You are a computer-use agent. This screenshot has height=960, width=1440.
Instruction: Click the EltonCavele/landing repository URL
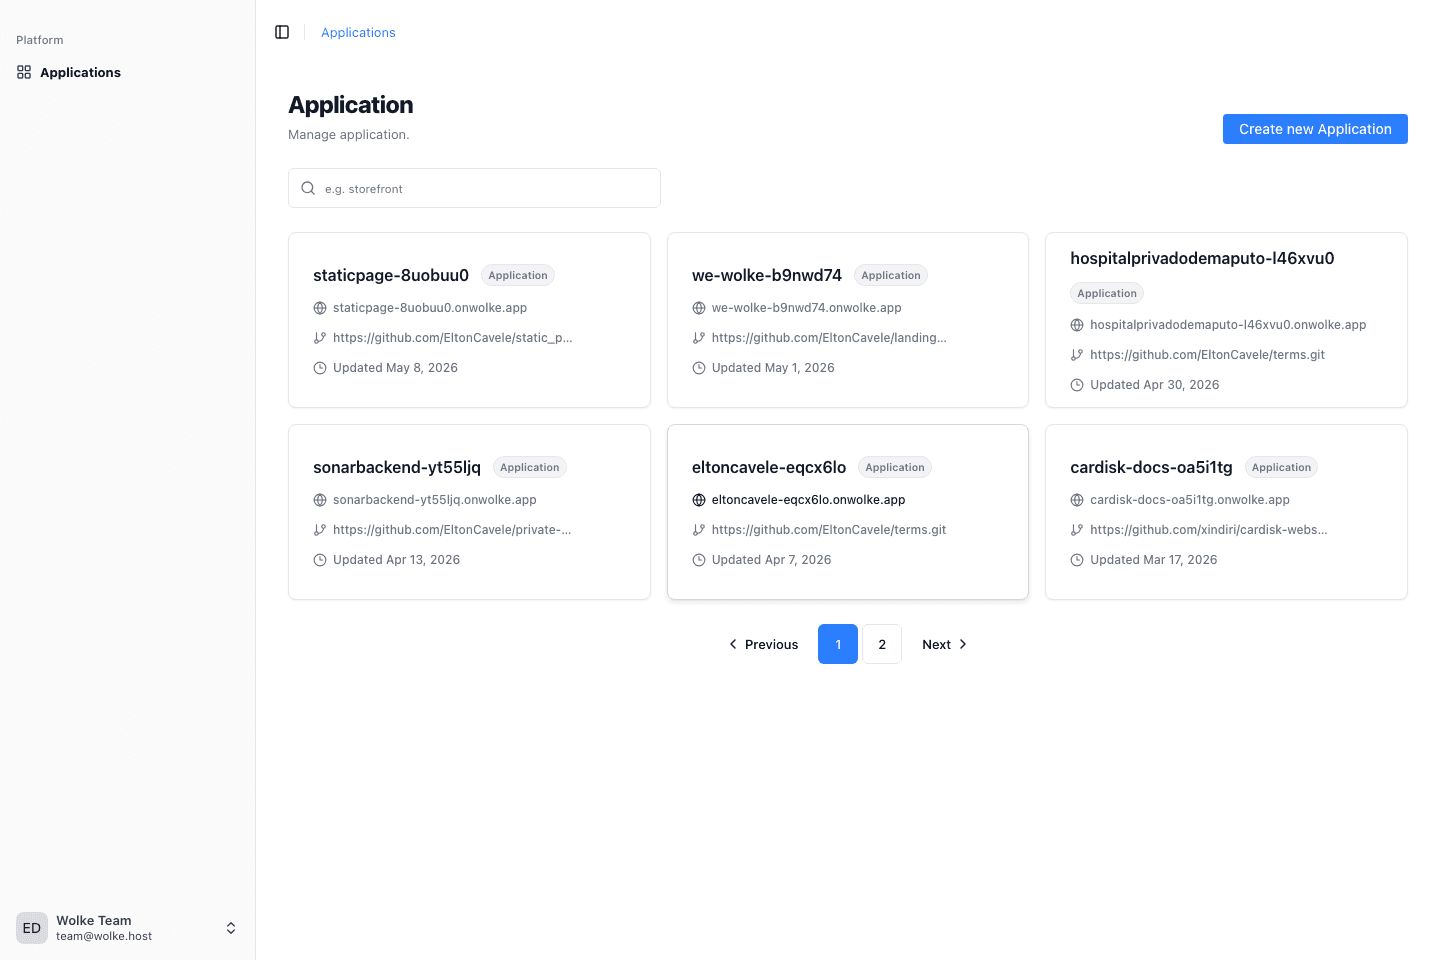pyautogui.click(x=829, y=338)
